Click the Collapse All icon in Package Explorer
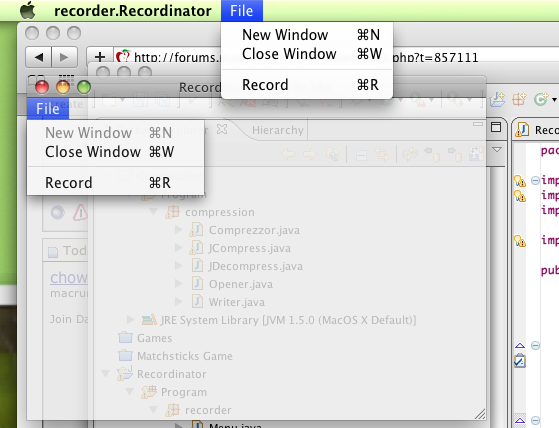 361,155
